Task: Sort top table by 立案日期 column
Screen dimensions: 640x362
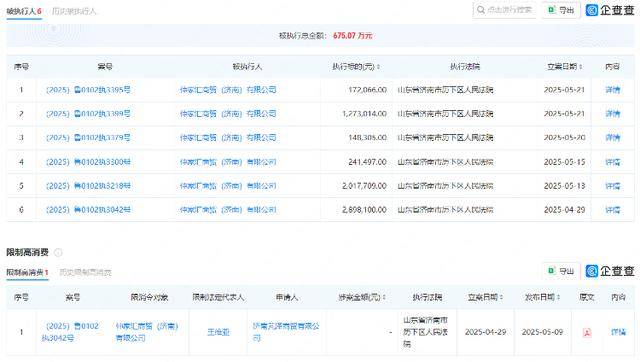Action: click(x=580, y=67)
